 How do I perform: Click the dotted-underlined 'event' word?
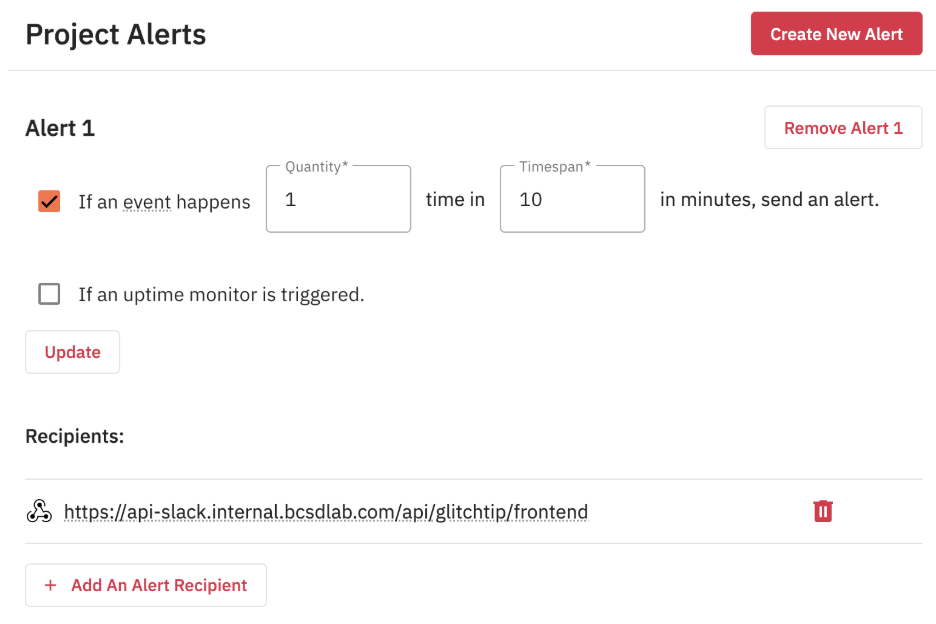(x=147, y=202)
